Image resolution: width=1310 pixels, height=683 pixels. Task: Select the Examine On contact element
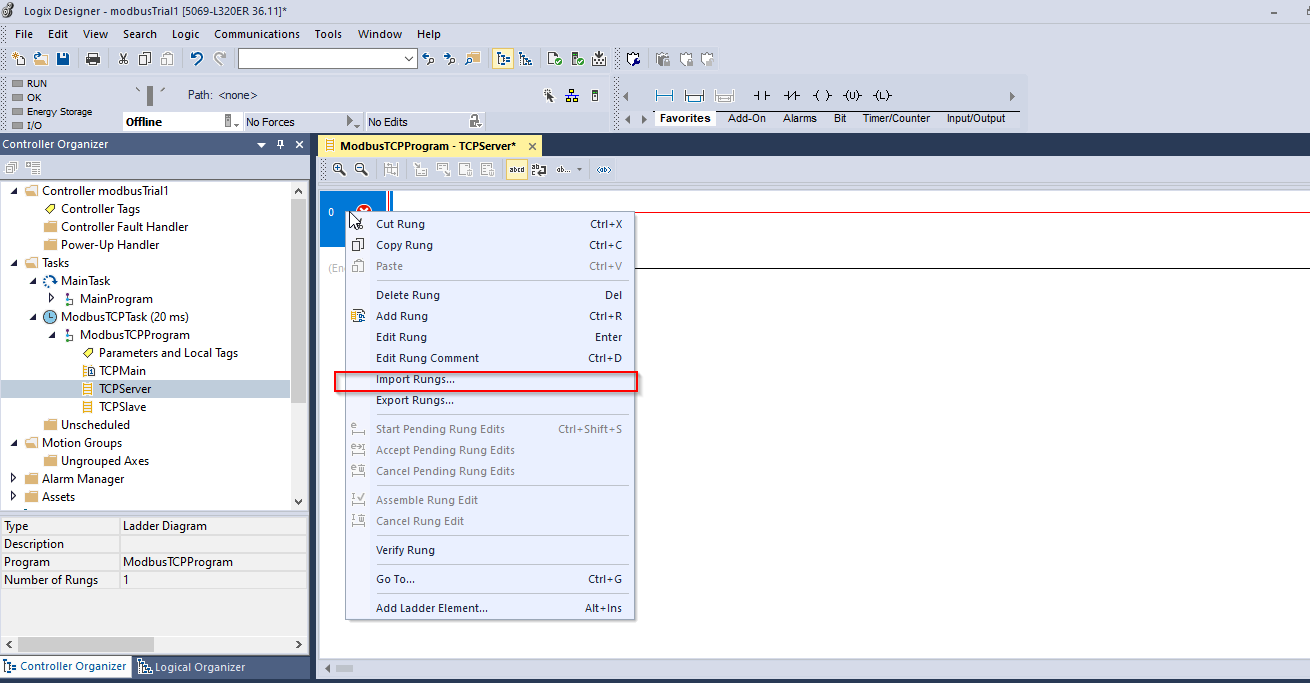point(763,95)
